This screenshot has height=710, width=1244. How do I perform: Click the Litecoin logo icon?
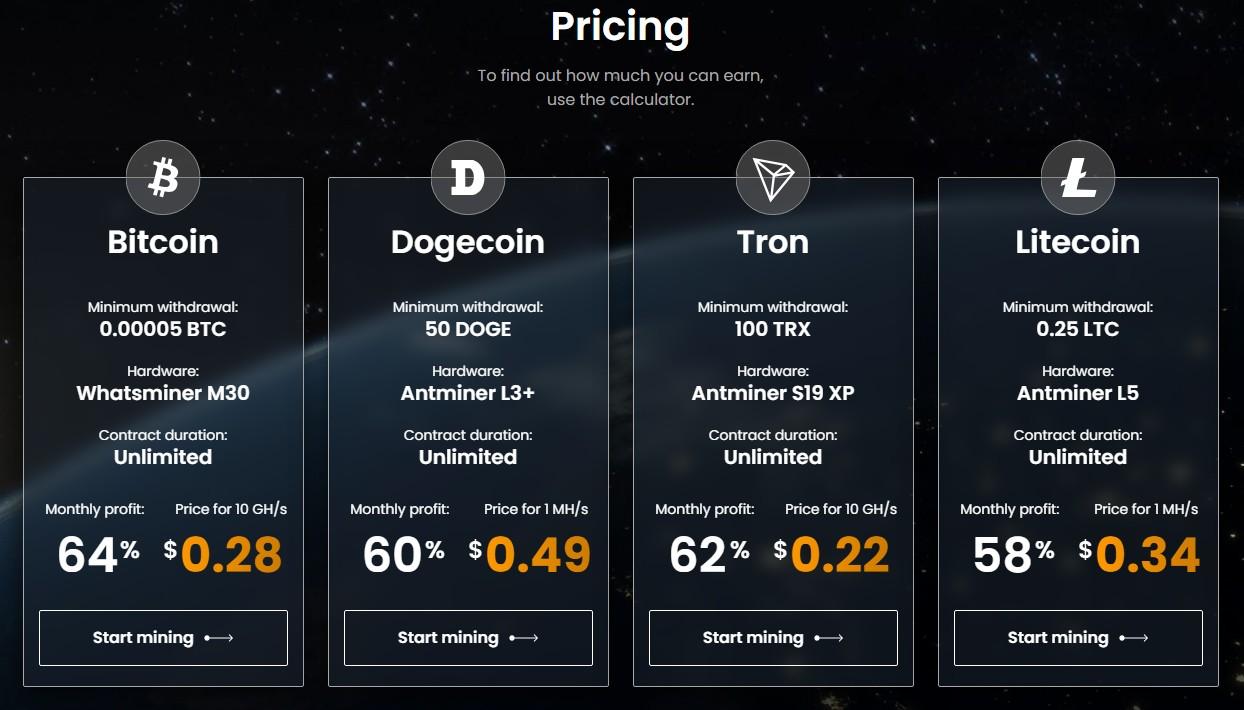click(1078, 178)
